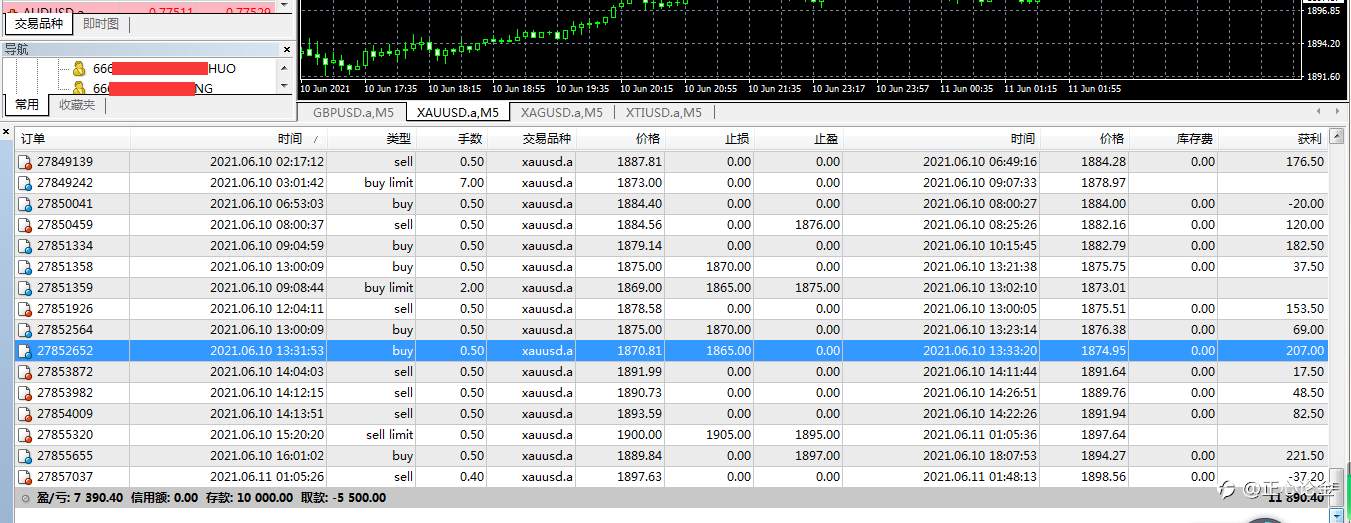
Task: Click market watch scrollbar down arrow
Action: [284, 5]
